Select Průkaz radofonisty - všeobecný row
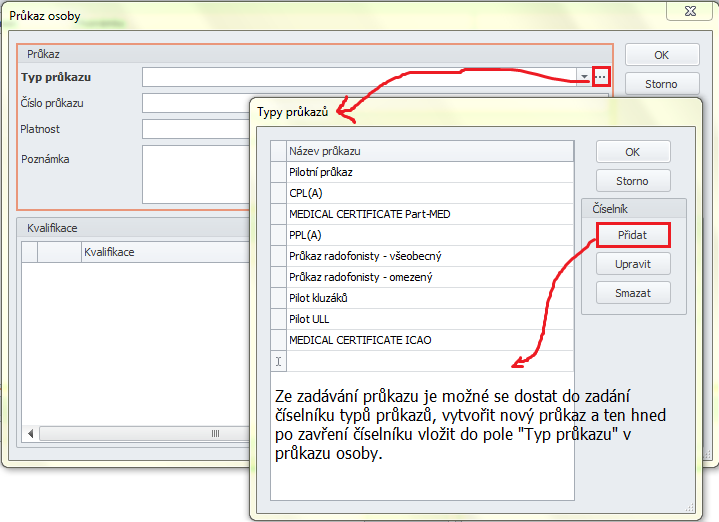 click(428, 256)
